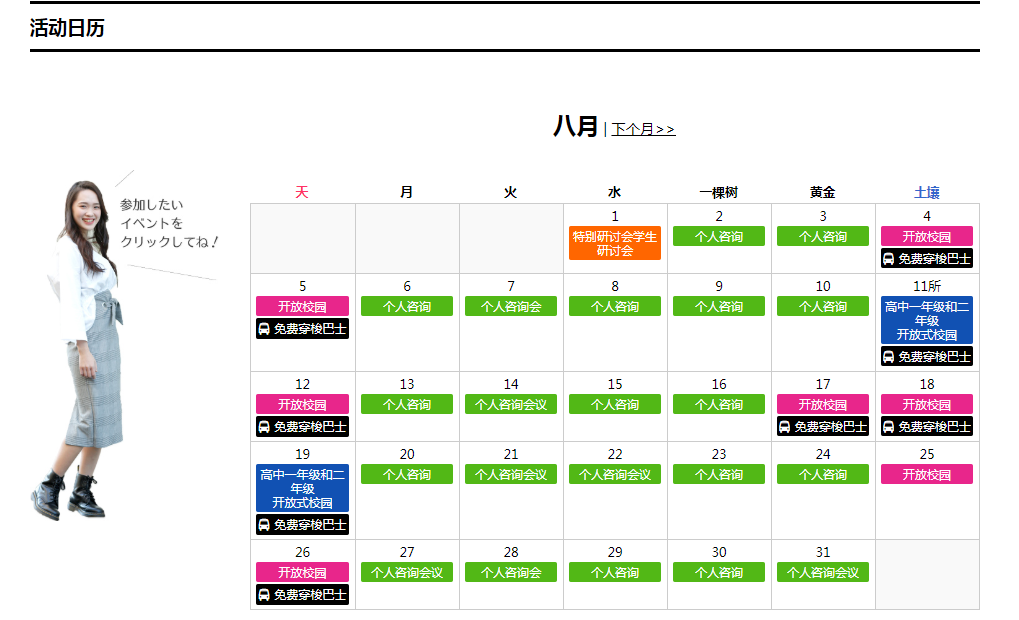Select 个人咨询会议 event on August 22
Image resolution: width=1019 pixels, height=620 pixels.
coord(614,474)
